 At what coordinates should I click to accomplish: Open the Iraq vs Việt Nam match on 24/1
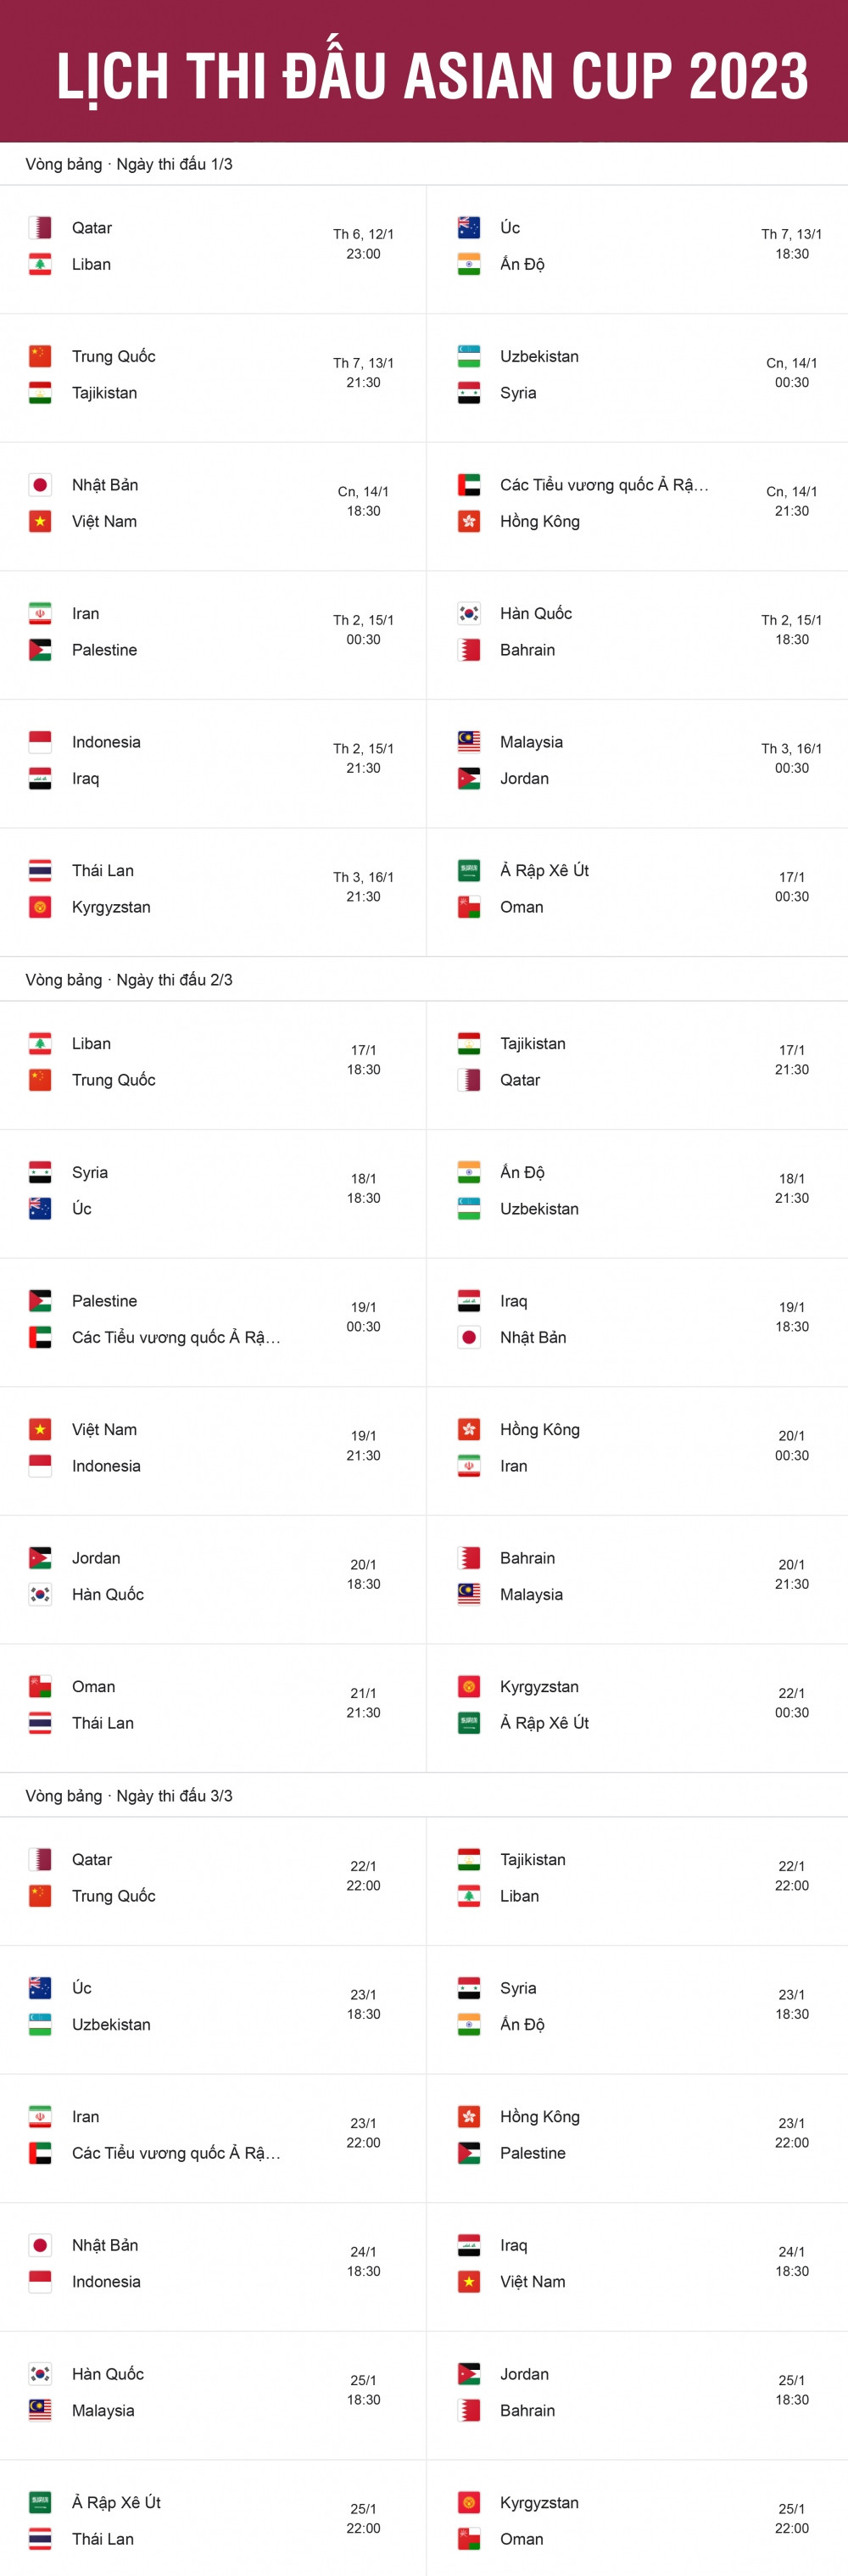click(x=638, y=2267)
